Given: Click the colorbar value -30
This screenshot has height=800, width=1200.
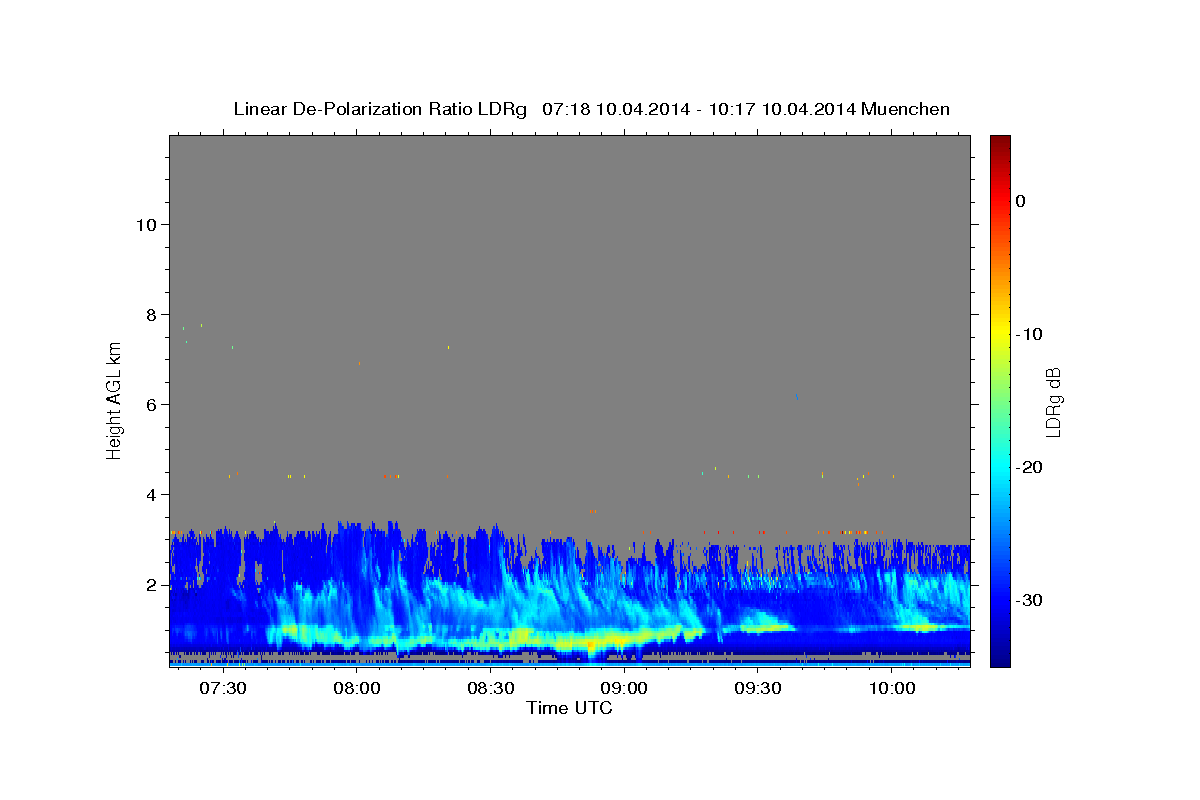Looking at the screenshot, I should (1029, 600).
